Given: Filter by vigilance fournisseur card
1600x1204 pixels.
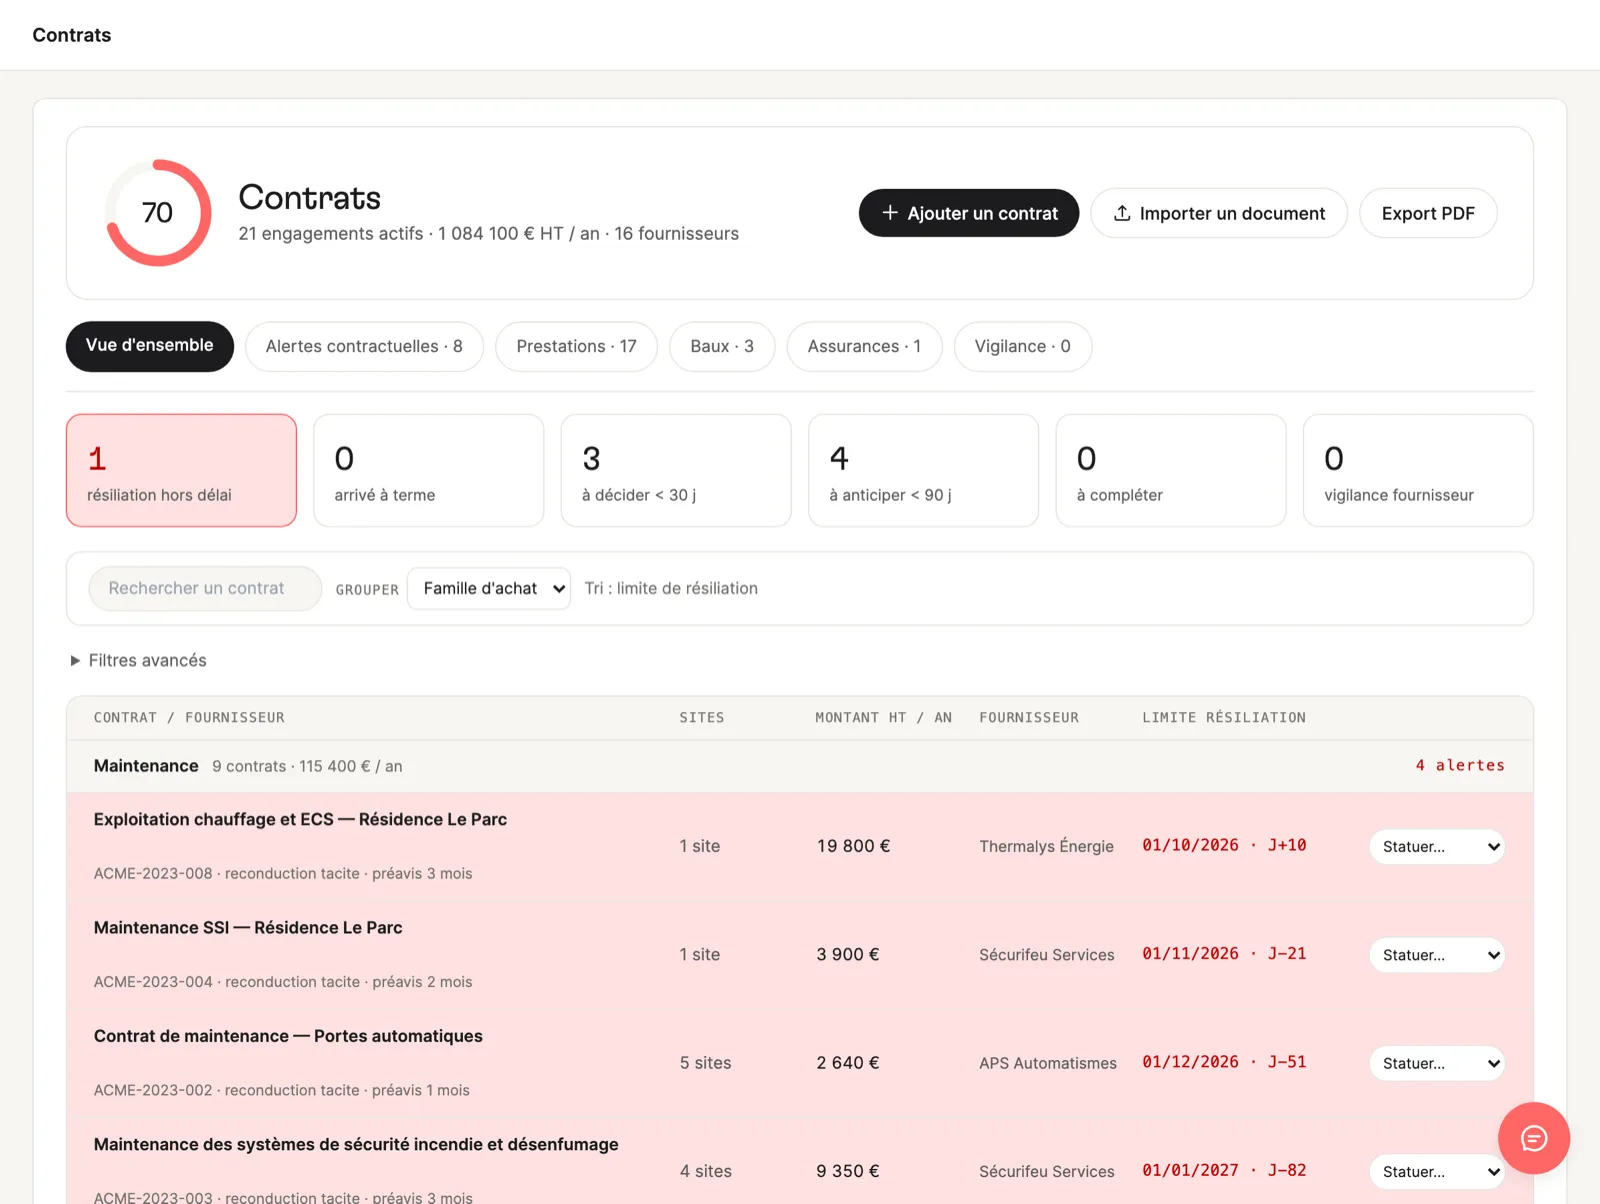Looking at the screenshot, I should click(x=1418, y=470).
